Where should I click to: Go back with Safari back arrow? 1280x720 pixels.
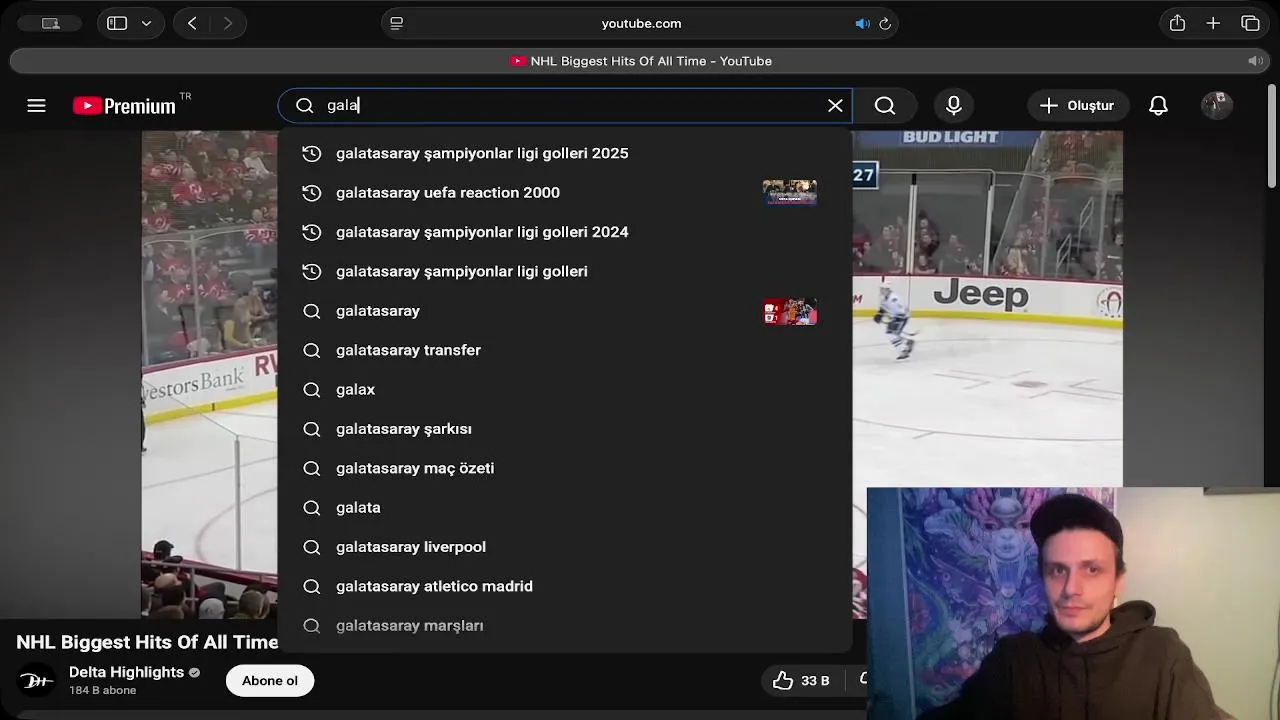pyautogui.click(x=192, y=23)
